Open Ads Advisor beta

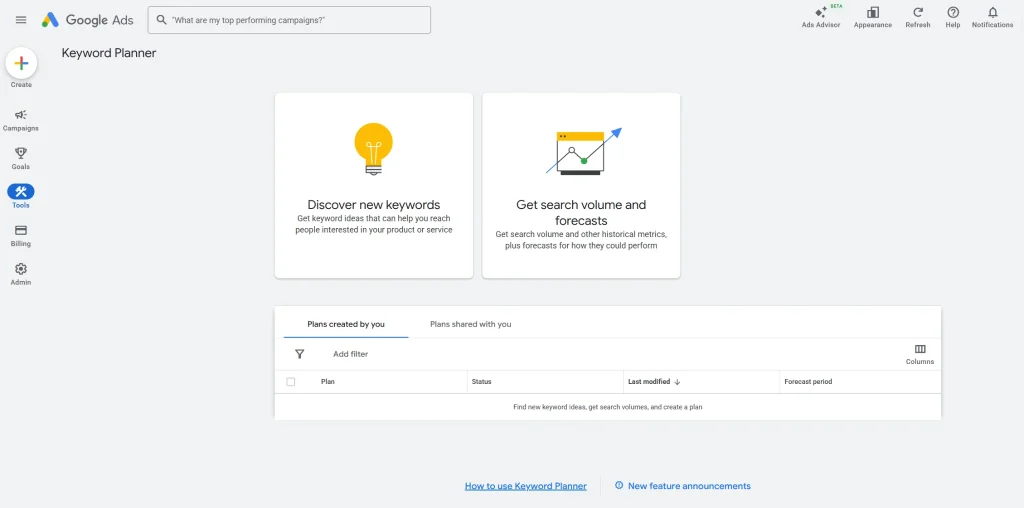[821, 17]
